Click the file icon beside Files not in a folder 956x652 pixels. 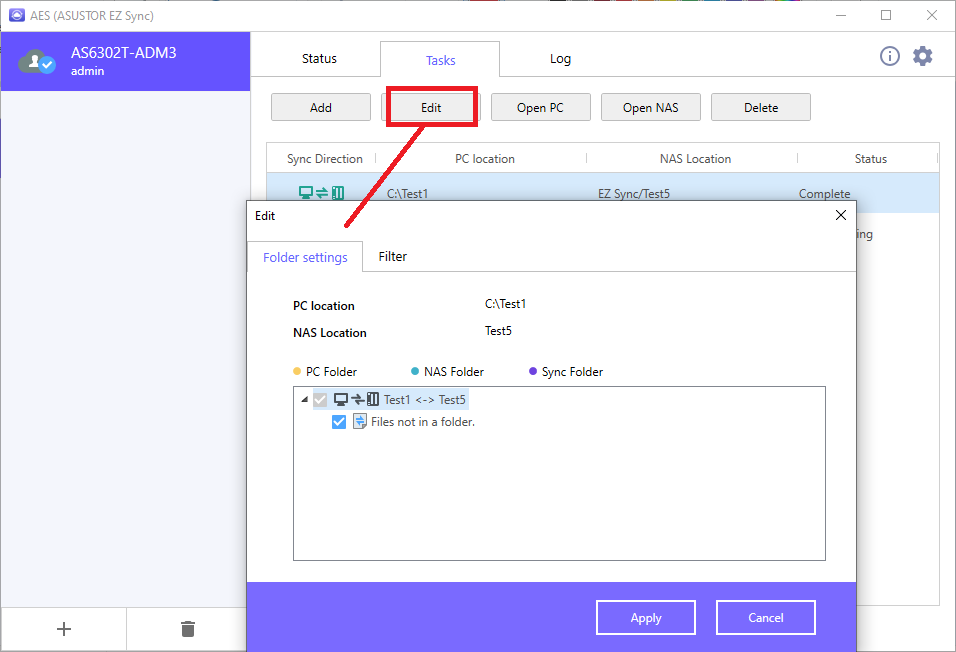coord(360,421)
